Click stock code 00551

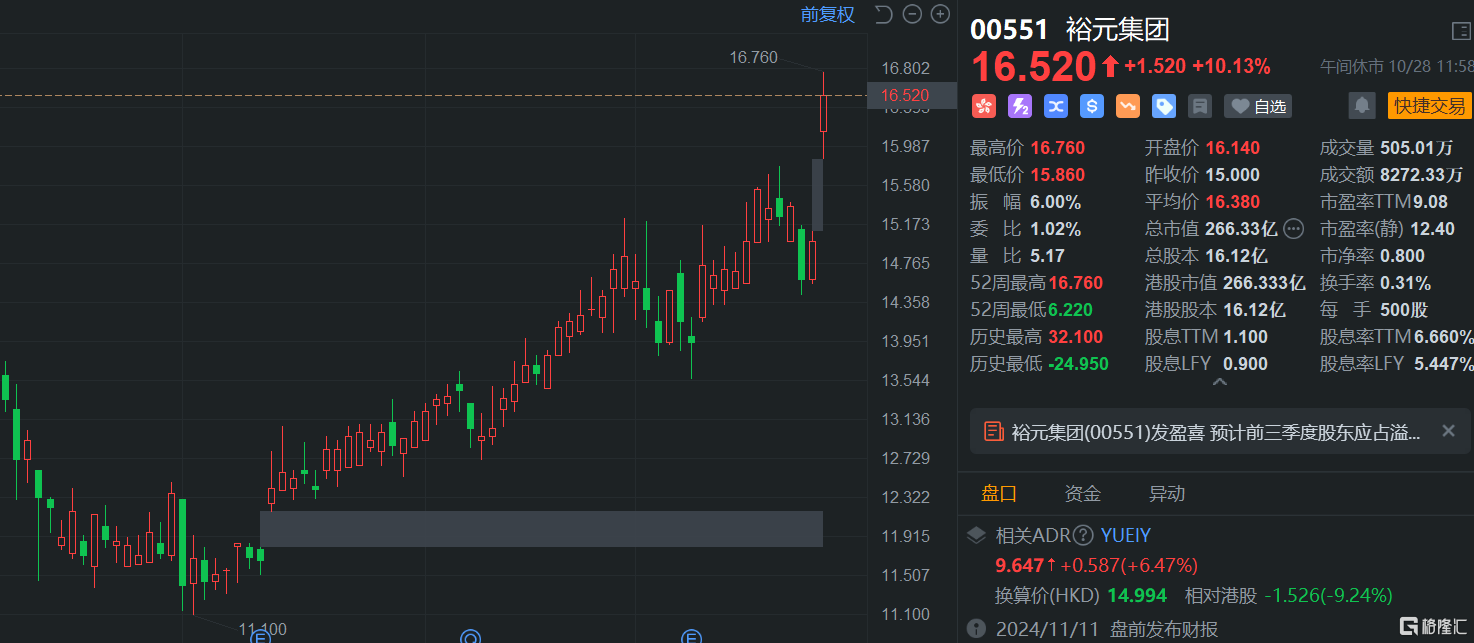click(1008, 30)
